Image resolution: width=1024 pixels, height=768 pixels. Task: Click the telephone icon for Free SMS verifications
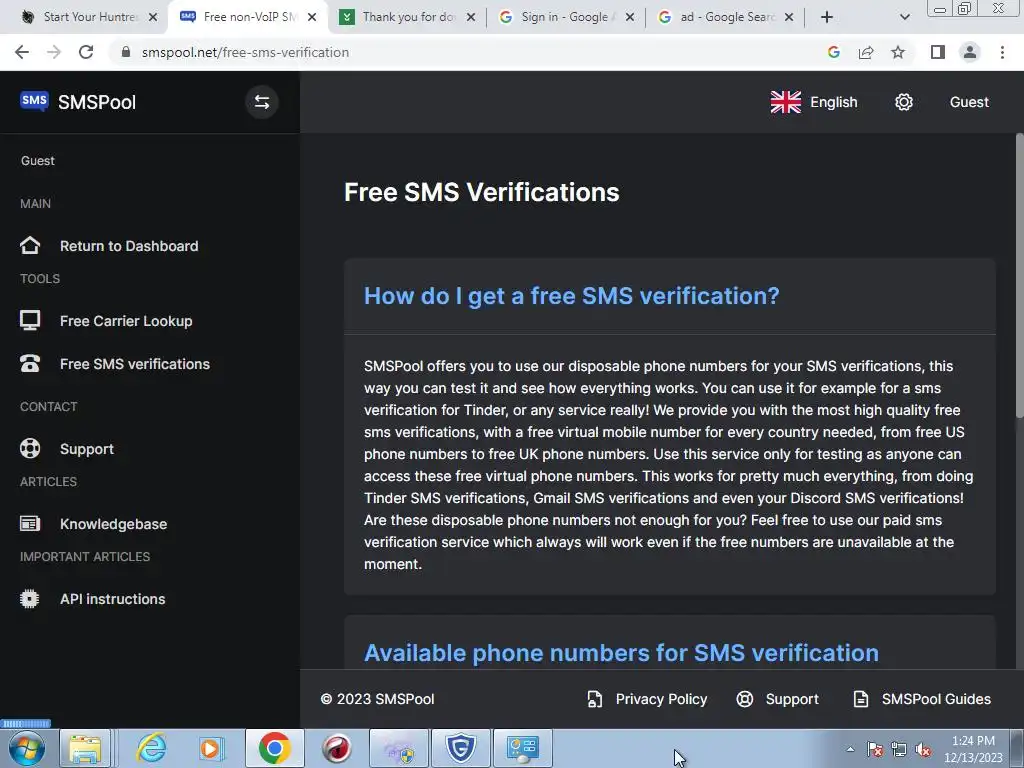(30, 364)
